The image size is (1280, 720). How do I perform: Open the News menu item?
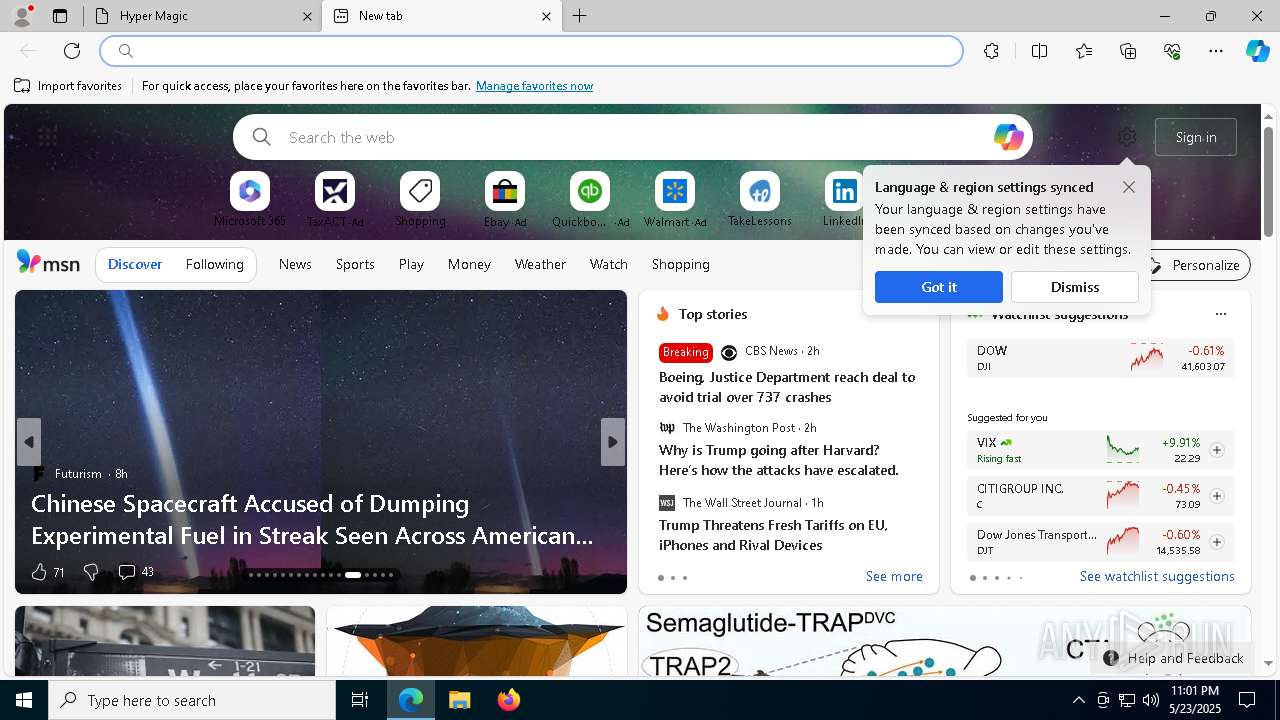pos(295,265)
